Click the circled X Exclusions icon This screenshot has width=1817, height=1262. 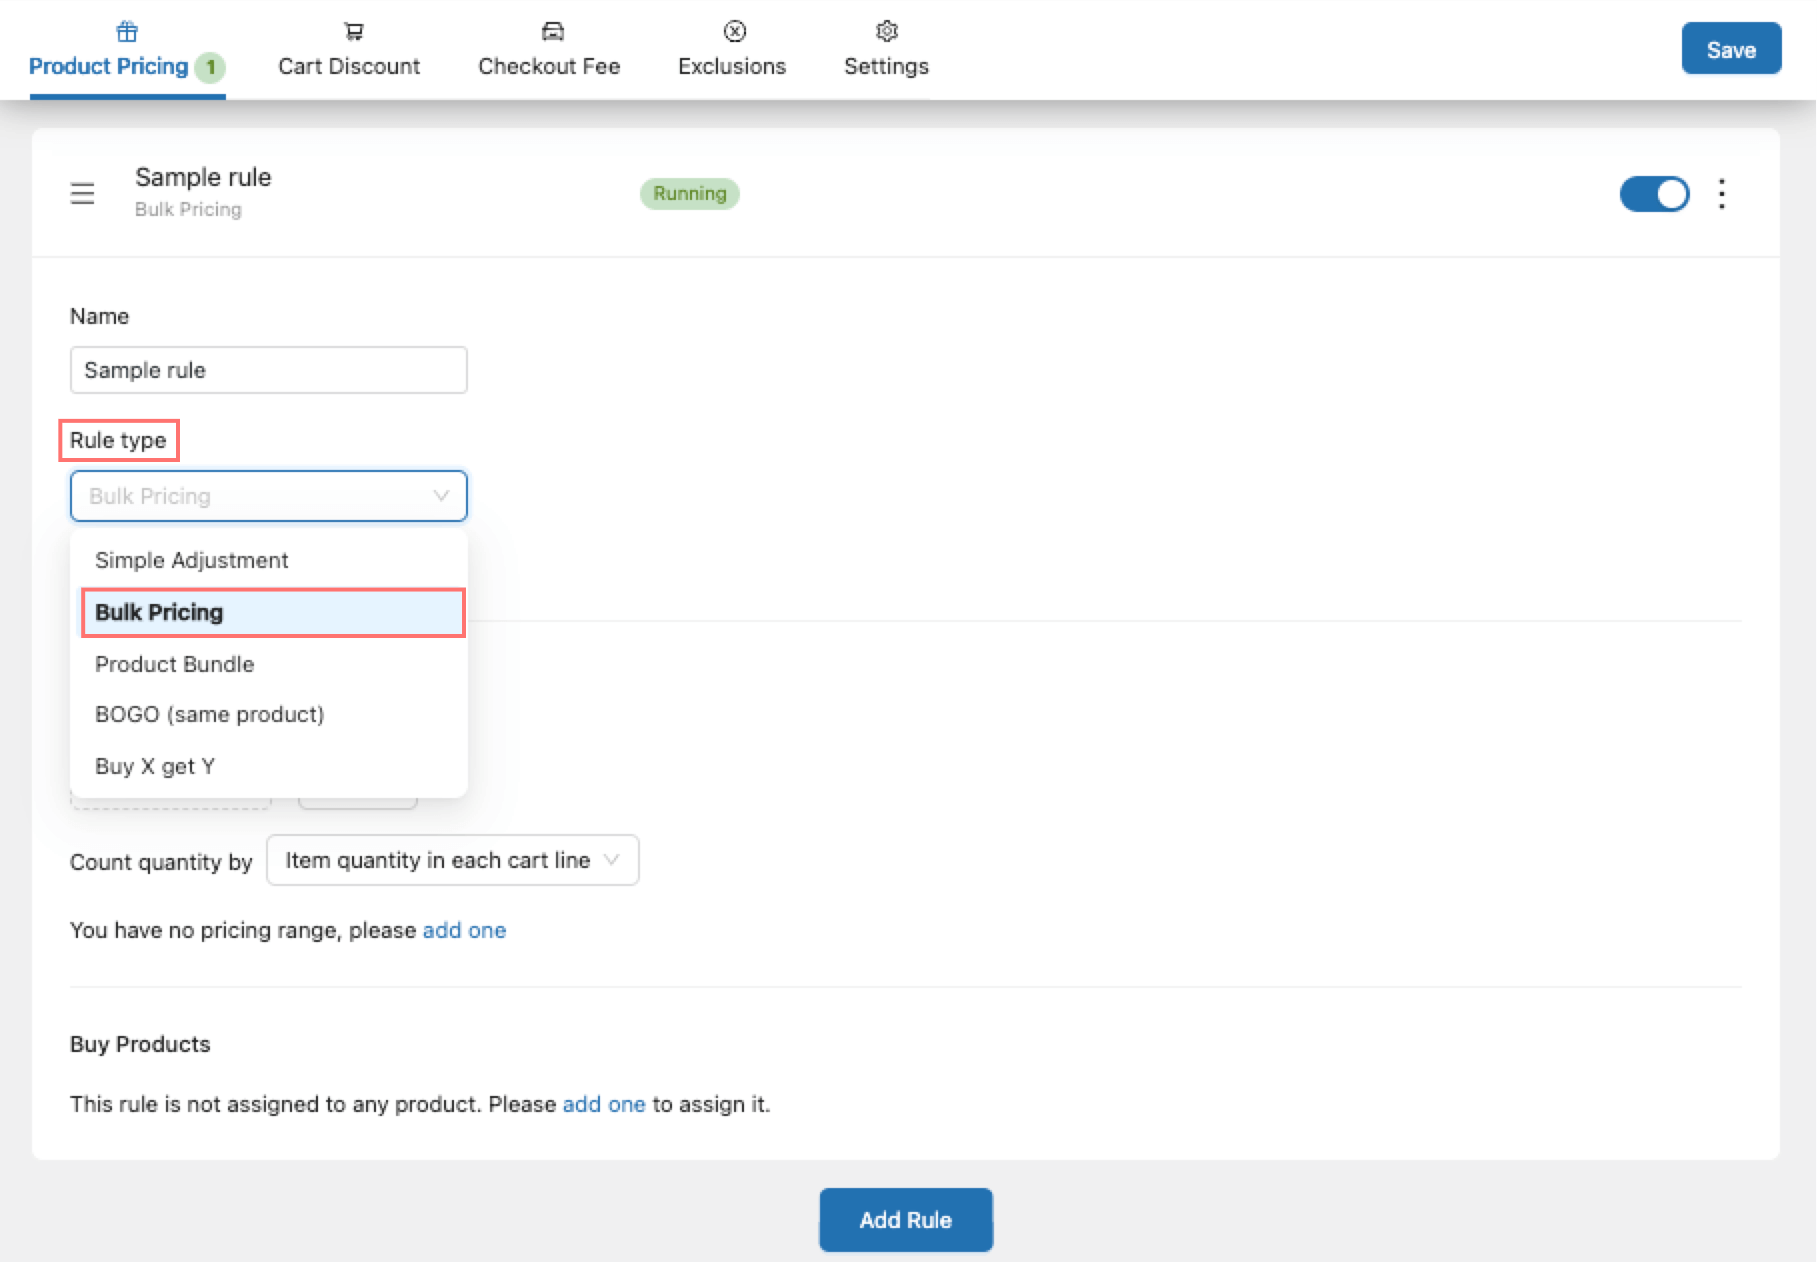click(734, 32)
